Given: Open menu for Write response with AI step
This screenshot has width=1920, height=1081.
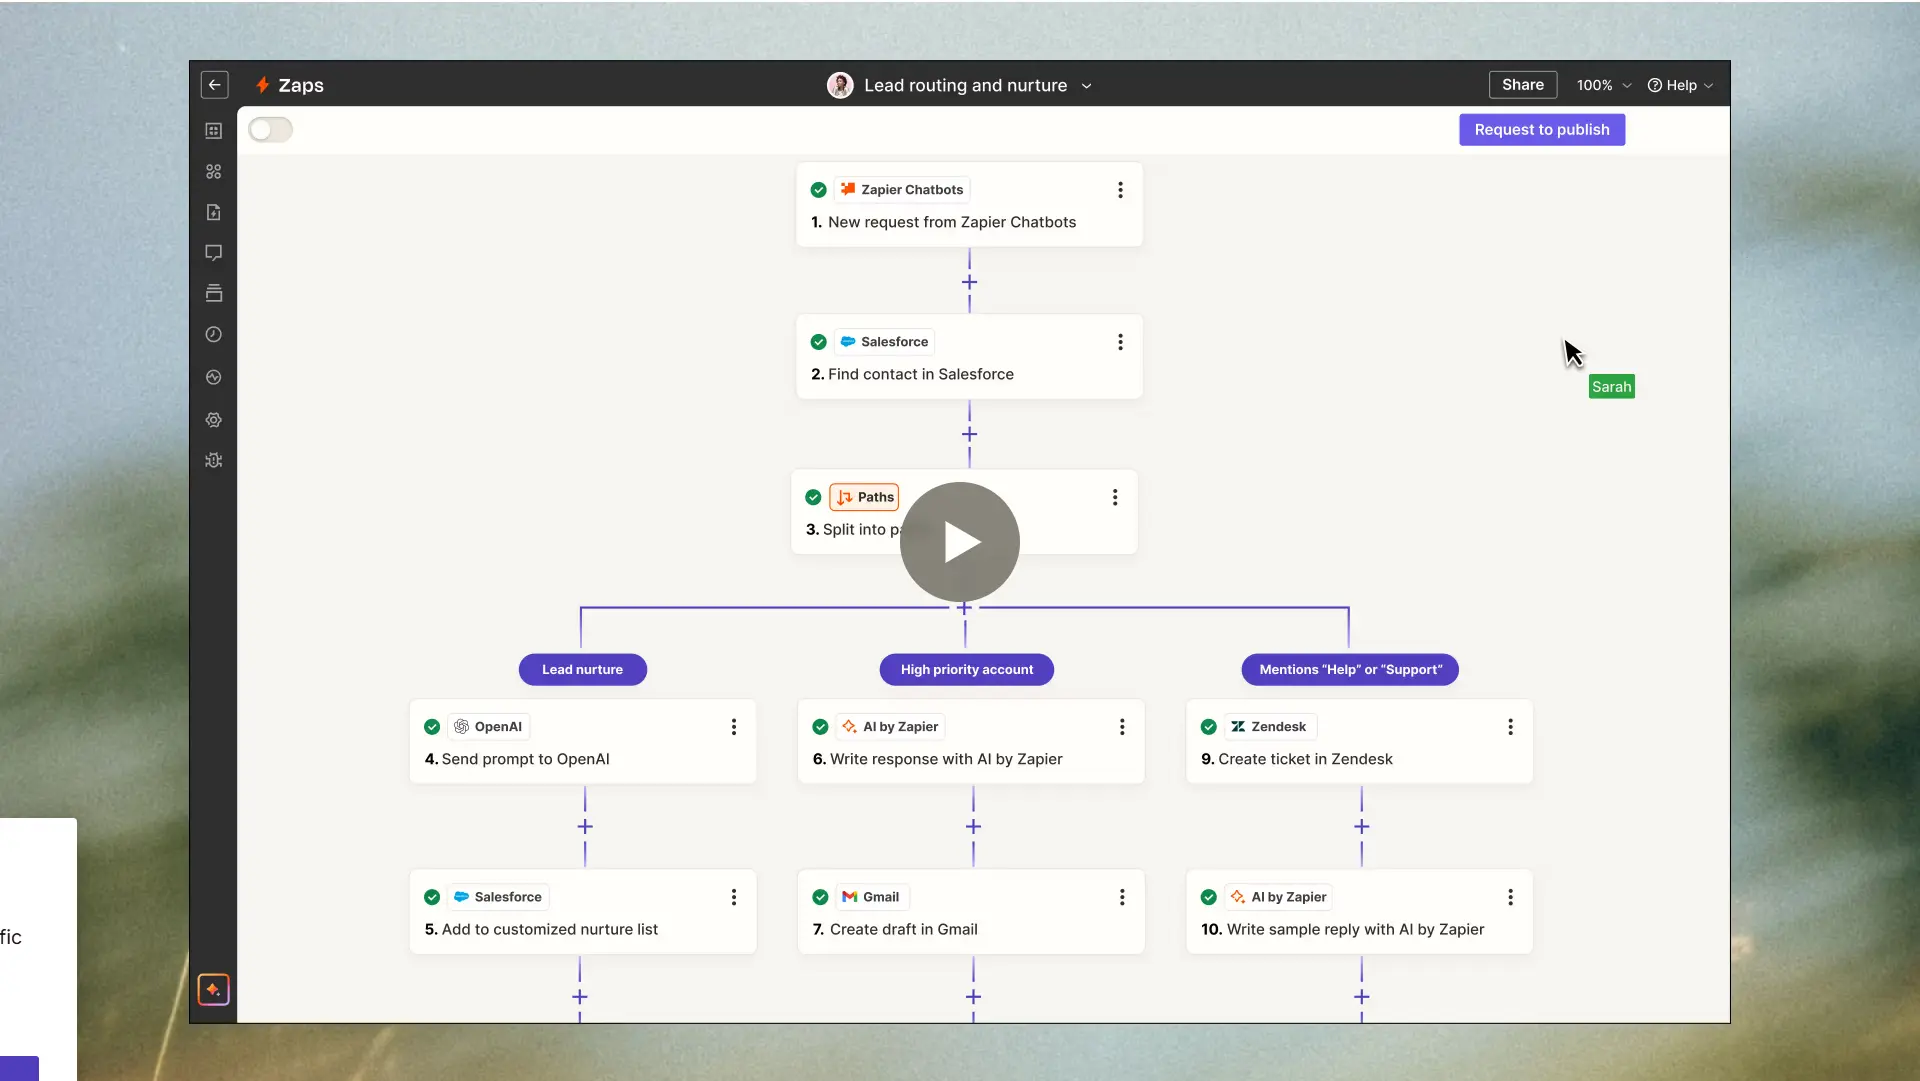Looking at the screenshot, I should coord(1122,727).
